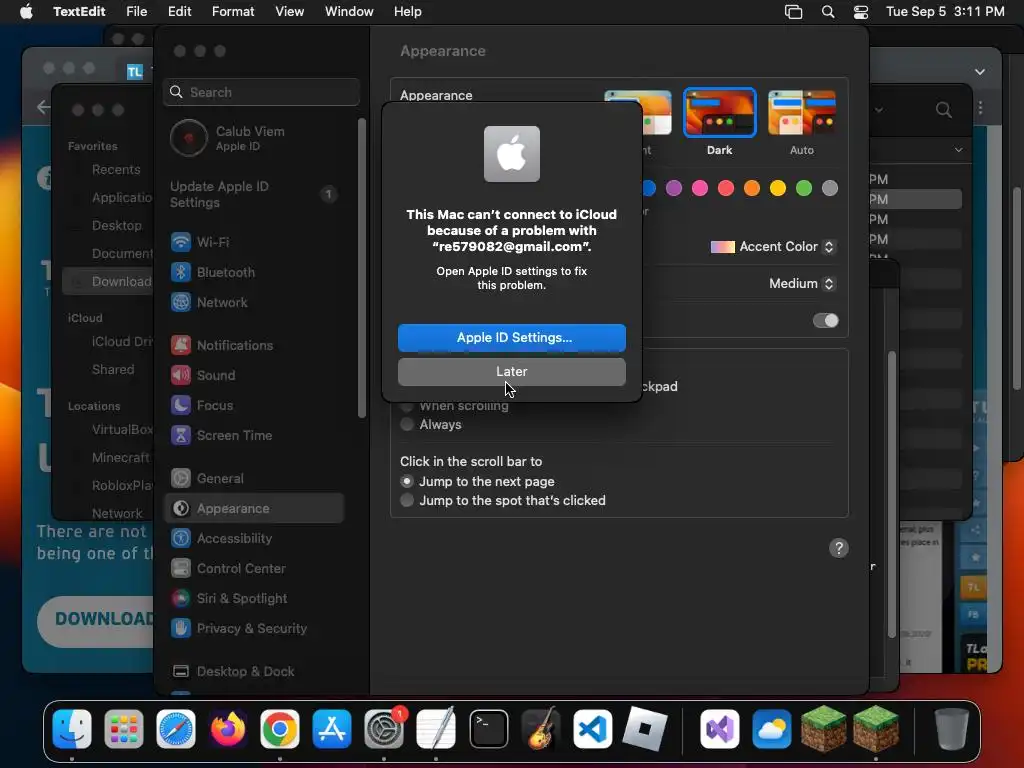Open the Help menu in menu bar
Image resolution: width=1024 pixels, height=768 pixels.
click(x=408, y=12)
